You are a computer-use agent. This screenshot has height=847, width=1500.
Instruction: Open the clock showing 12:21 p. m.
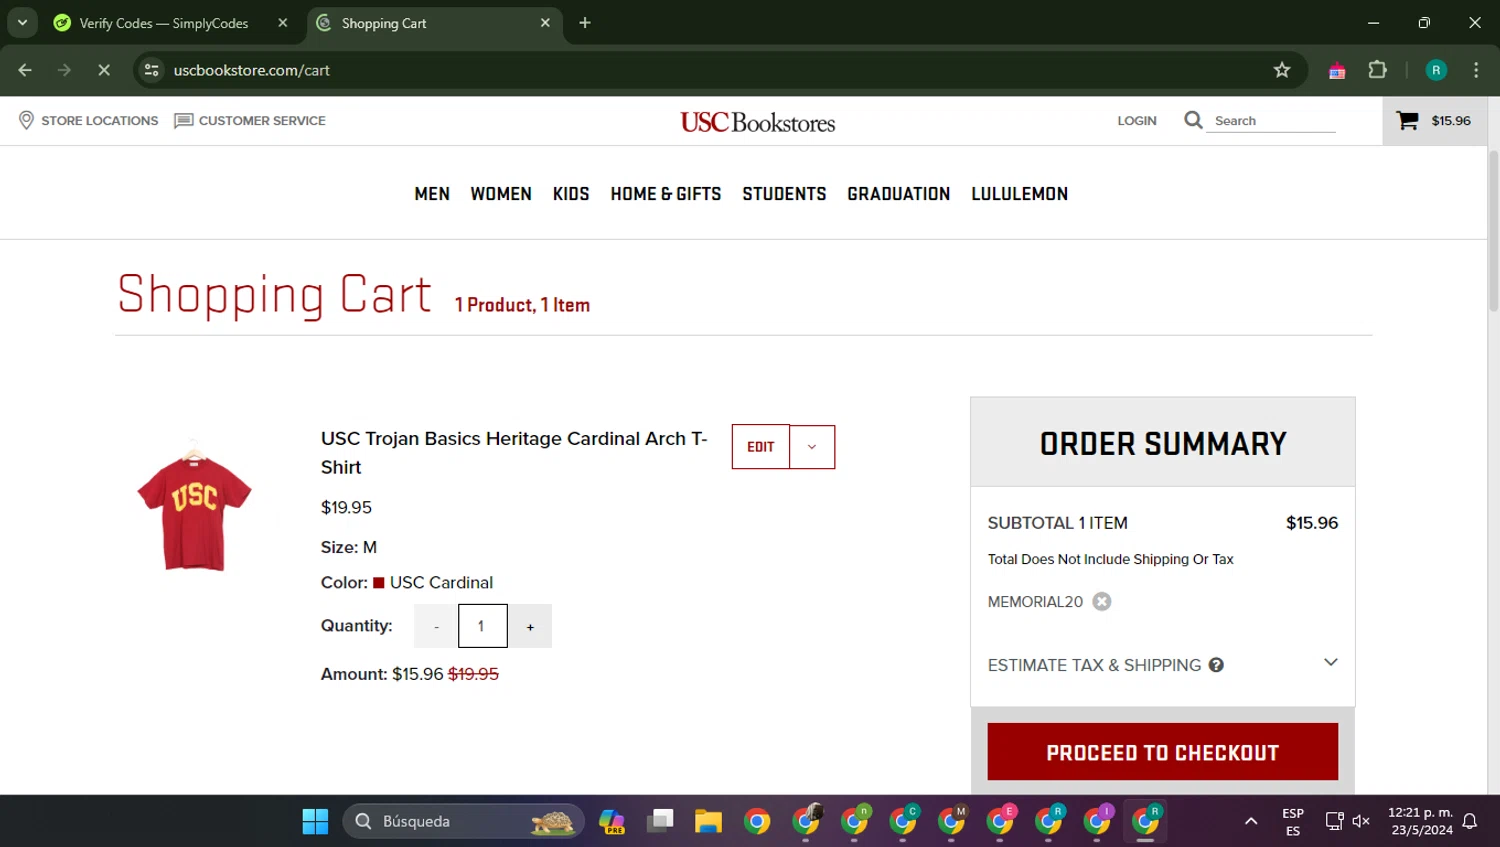pos(1420,821)
